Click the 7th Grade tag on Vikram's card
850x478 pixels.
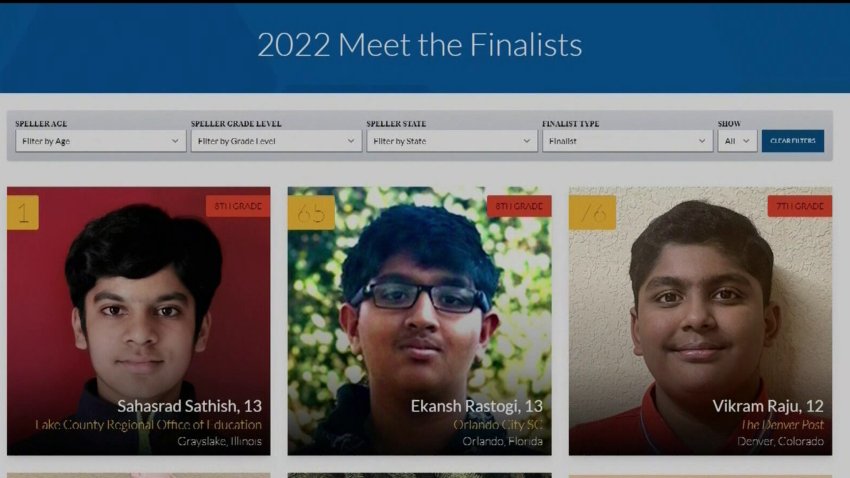800,206
